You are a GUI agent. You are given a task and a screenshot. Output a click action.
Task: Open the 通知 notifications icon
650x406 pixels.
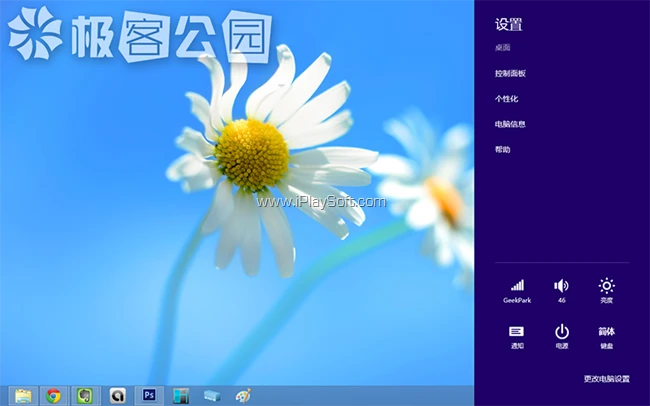(x=517, y=337)
